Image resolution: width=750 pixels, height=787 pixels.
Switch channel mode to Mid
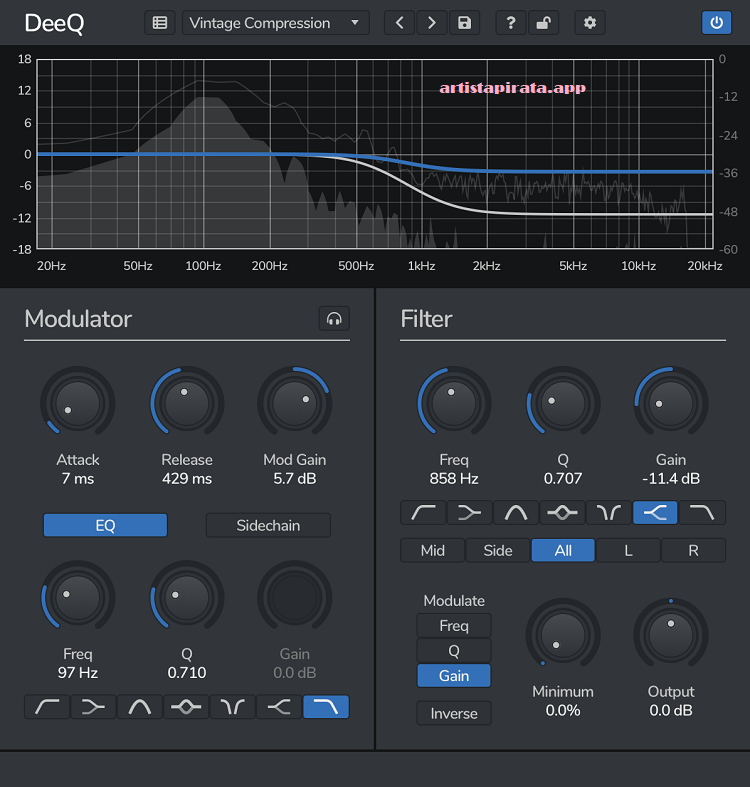(x=433, y=550)
